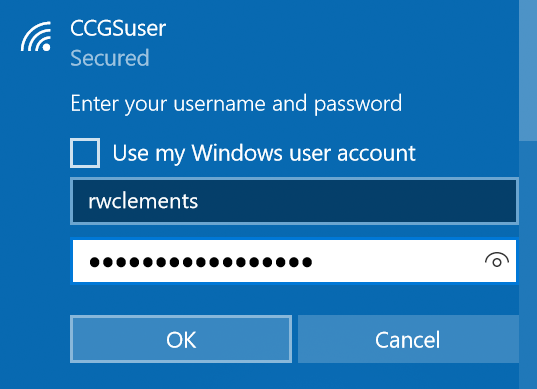Reveal the password with the eye icon

[x=497, y=260]
